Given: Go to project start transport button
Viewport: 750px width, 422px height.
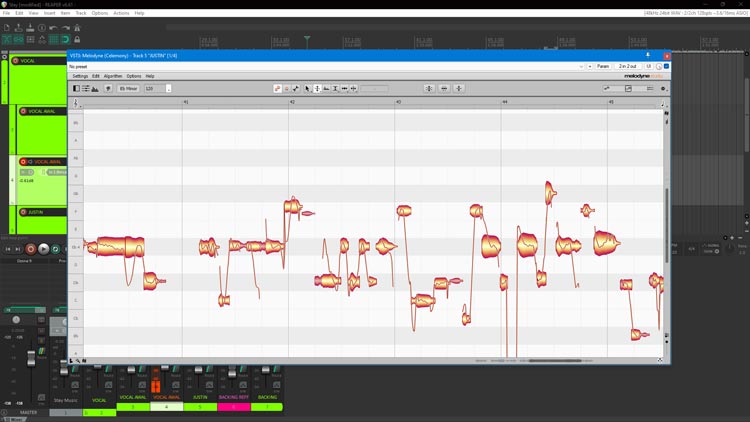Looking at the screenshot, I should tap(8, 249).
